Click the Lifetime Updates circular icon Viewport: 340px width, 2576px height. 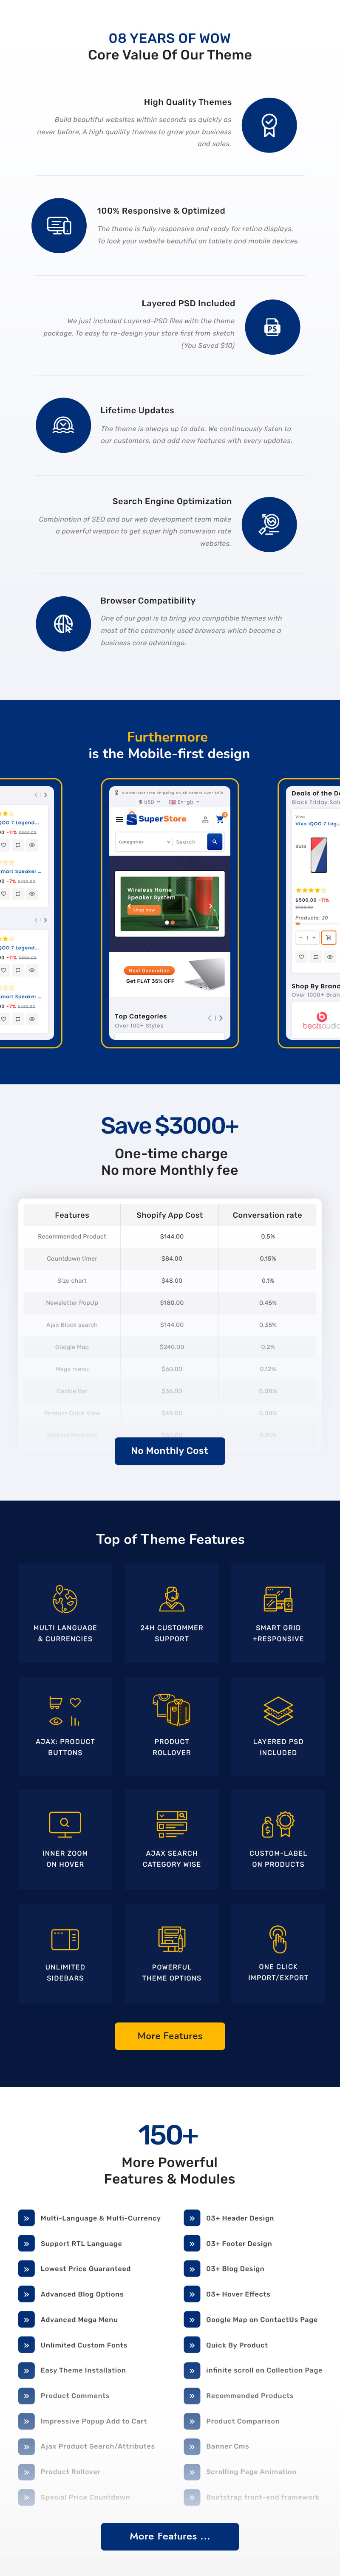(63, 425)
